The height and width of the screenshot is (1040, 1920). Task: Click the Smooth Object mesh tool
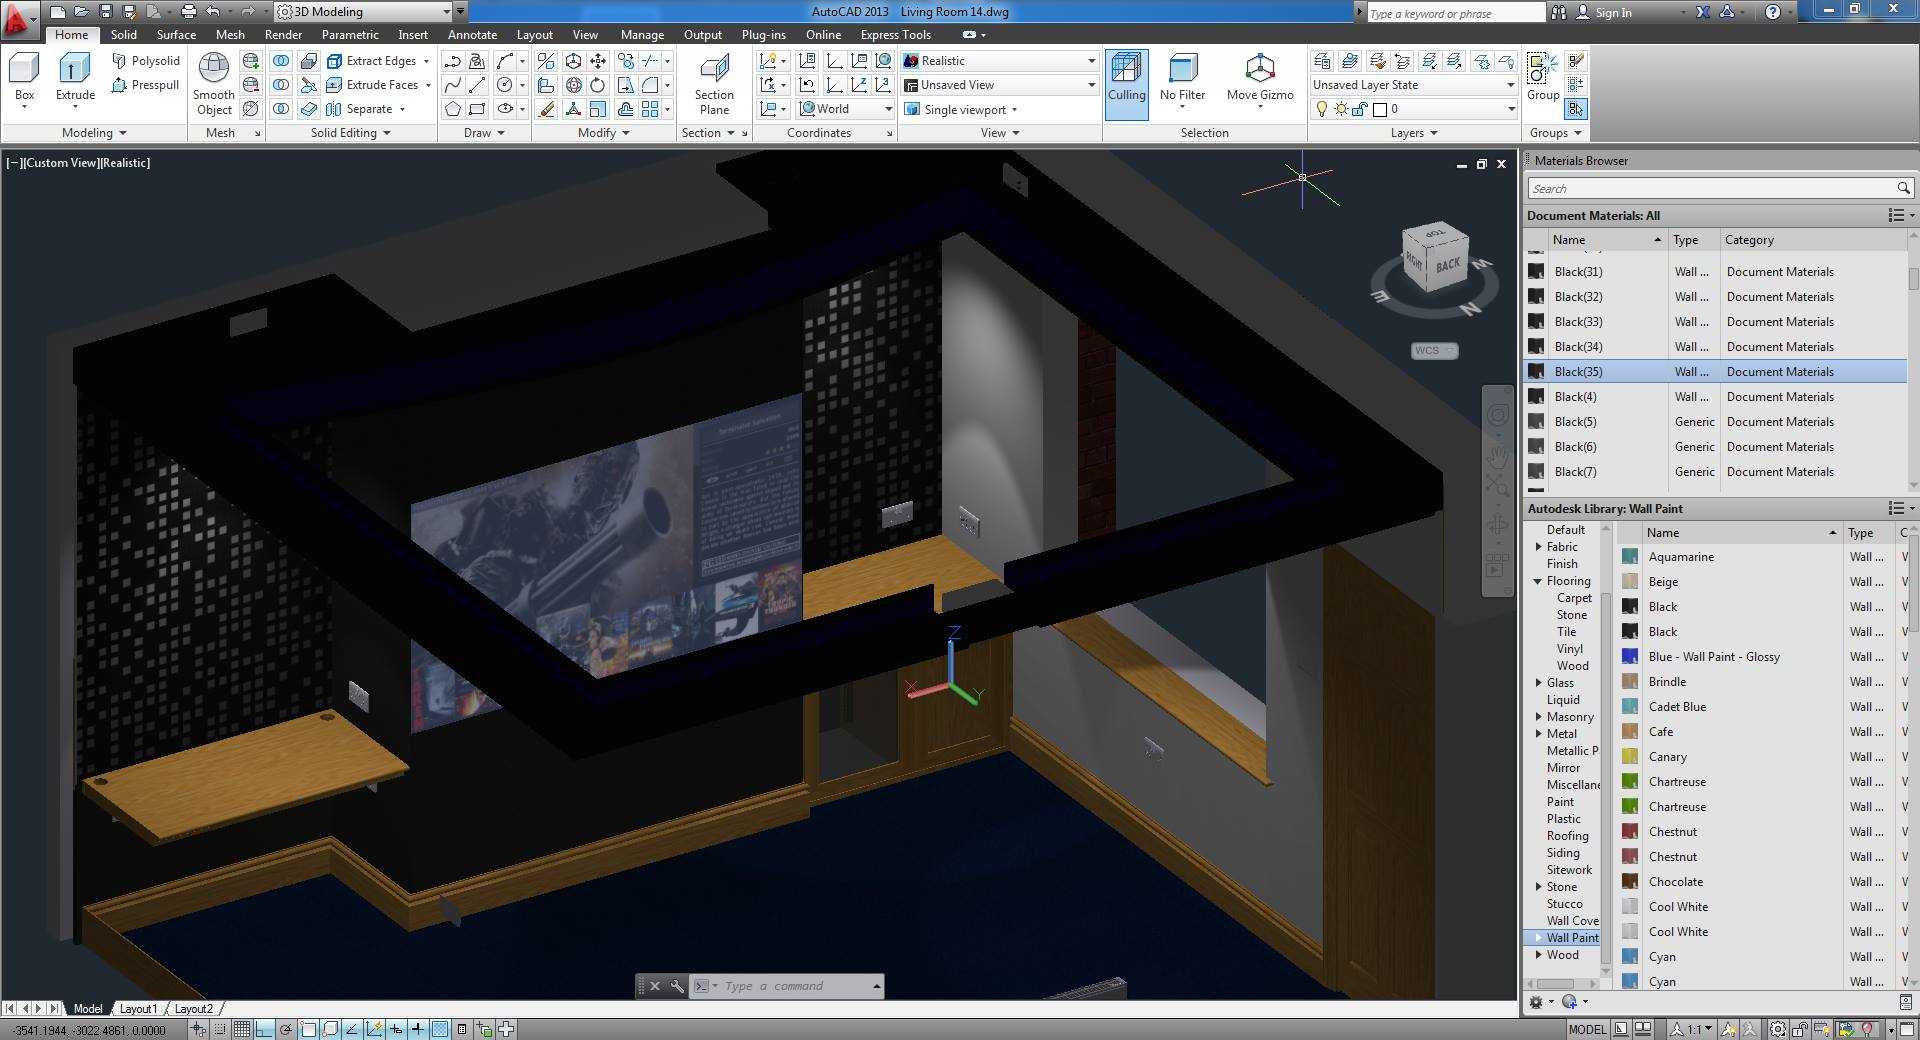coord(214,84)
